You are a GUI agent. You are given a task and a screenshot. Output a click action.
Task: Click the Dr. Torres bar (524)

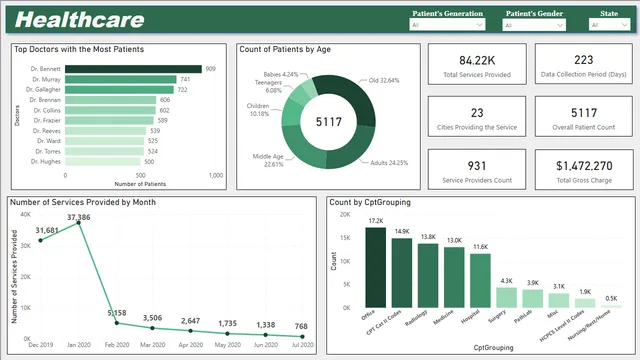point(104,151)
